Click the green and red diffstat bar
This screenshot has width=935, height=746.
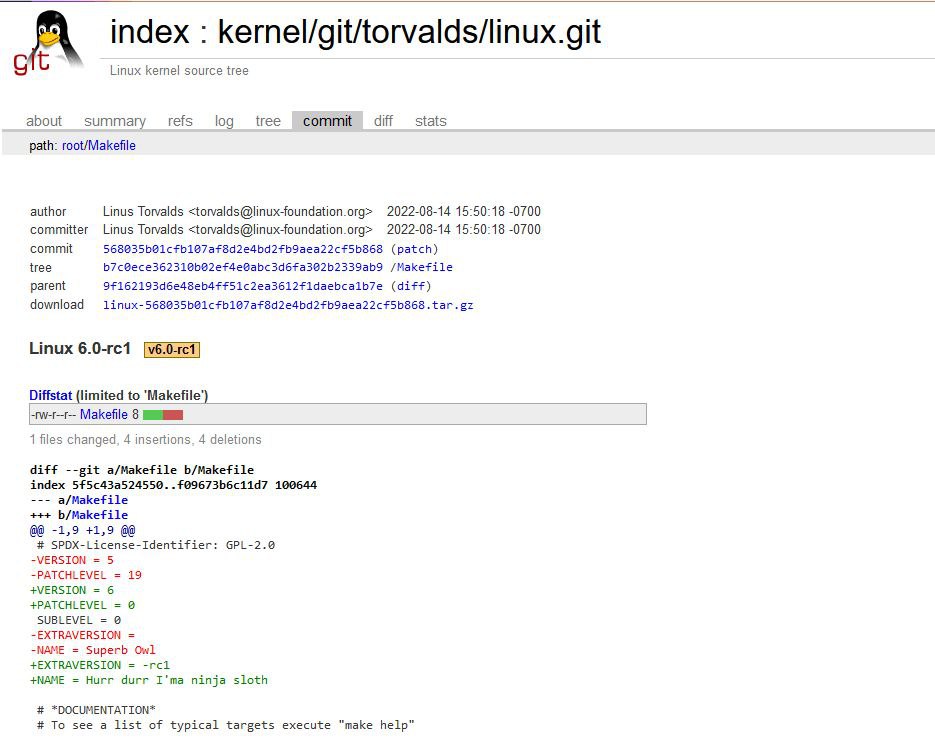[163, 415]
